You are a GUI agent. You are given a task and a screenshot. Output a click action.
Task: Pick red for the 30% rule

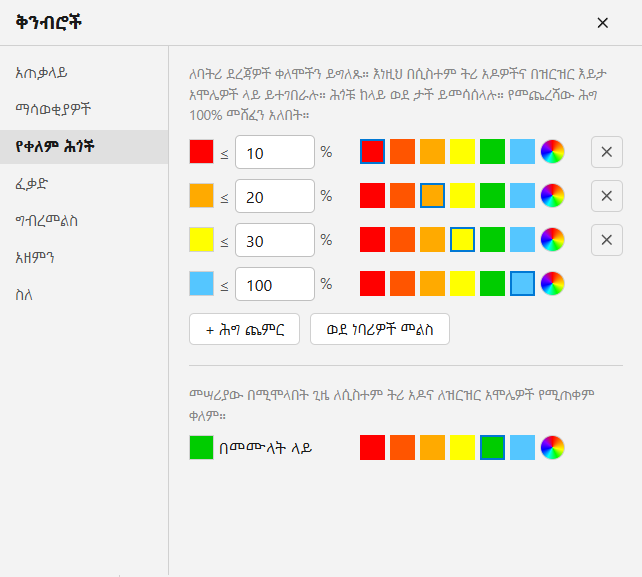(x=373, y=240)
